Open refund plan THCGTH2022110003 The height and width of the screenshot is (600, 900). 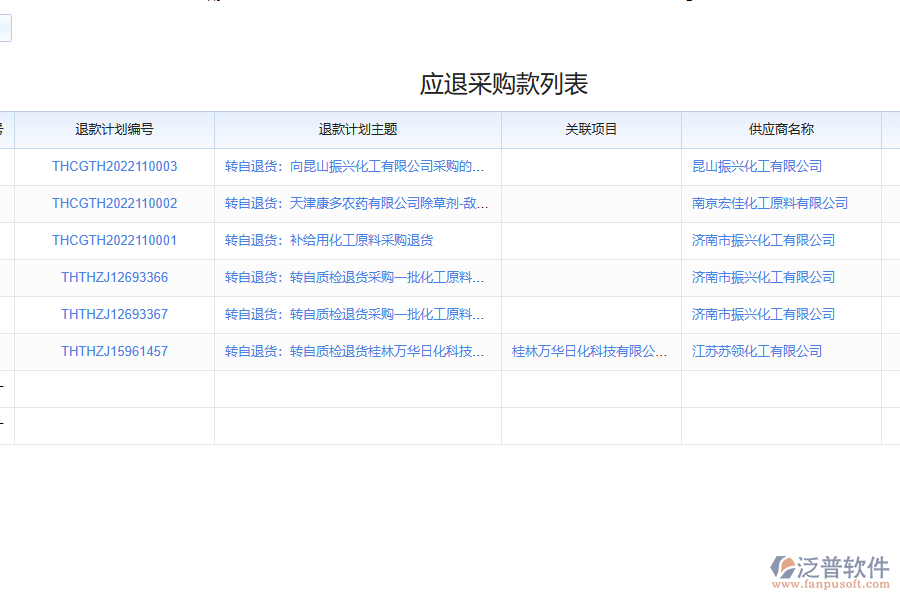[x=113, y=166]
